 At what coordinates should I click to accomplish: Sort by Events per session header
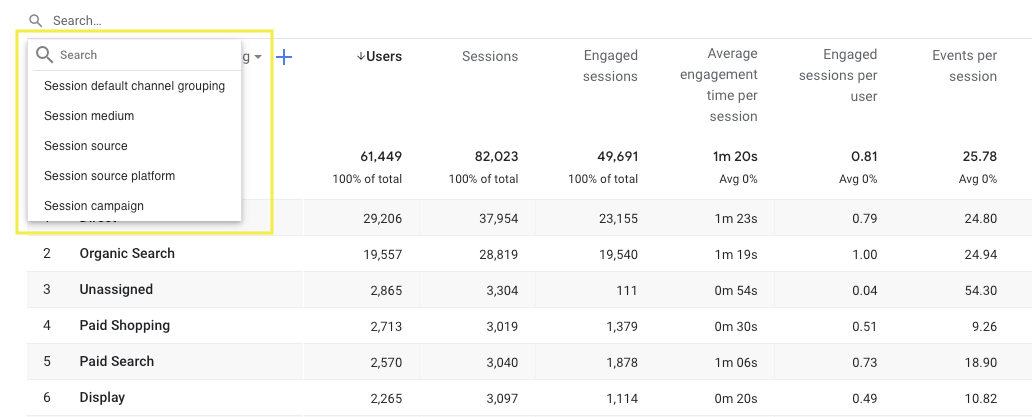[964, 66]
